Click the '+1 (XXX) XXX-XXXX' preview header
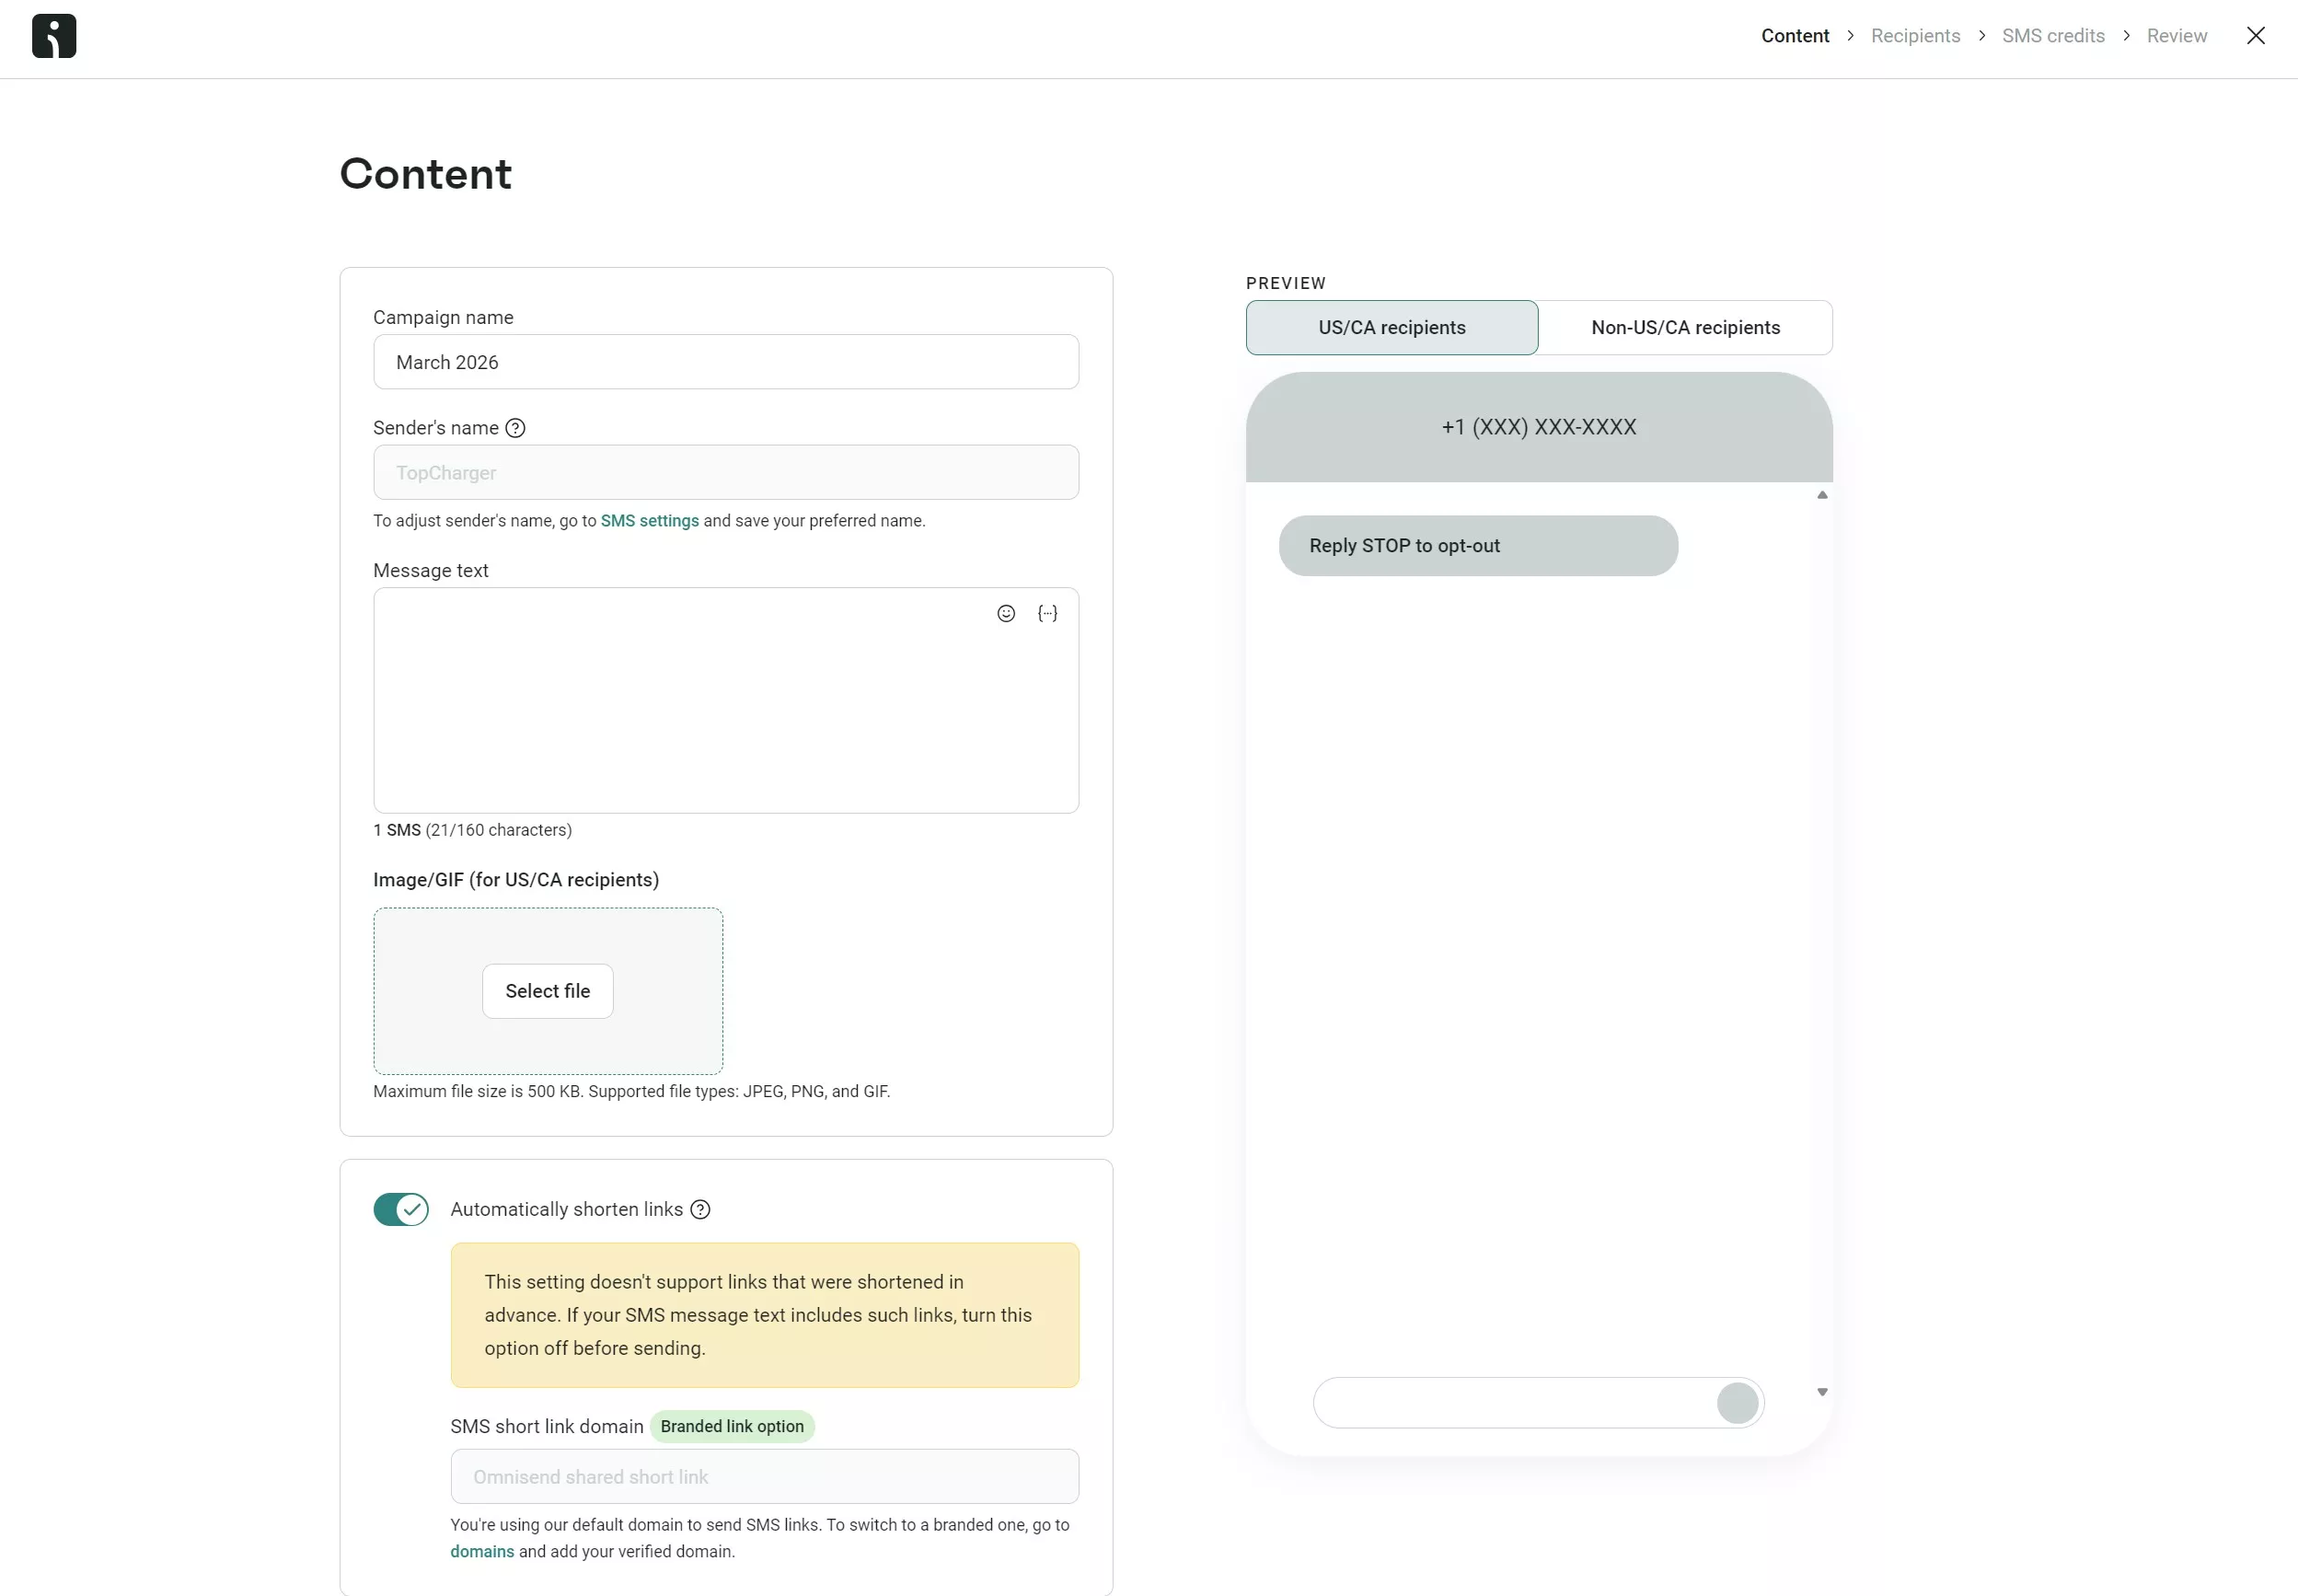The height and width of the screenshot is (1596, 2298). point(1539,427)
